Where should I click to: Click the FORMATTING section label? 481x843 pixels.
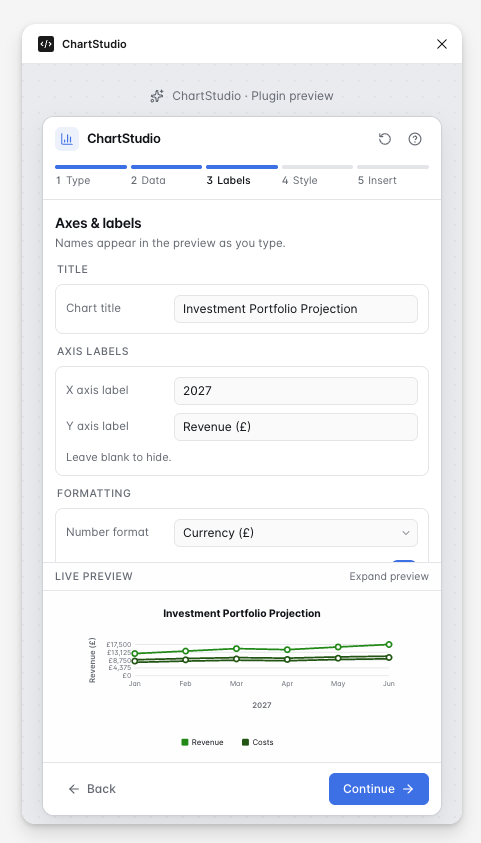click(94, 494)
